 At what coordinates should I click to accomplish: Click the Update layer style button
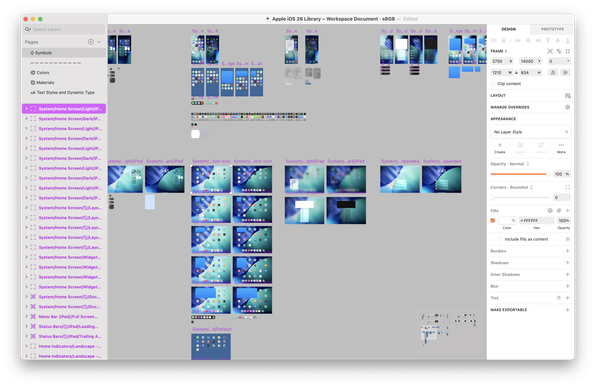520,148
